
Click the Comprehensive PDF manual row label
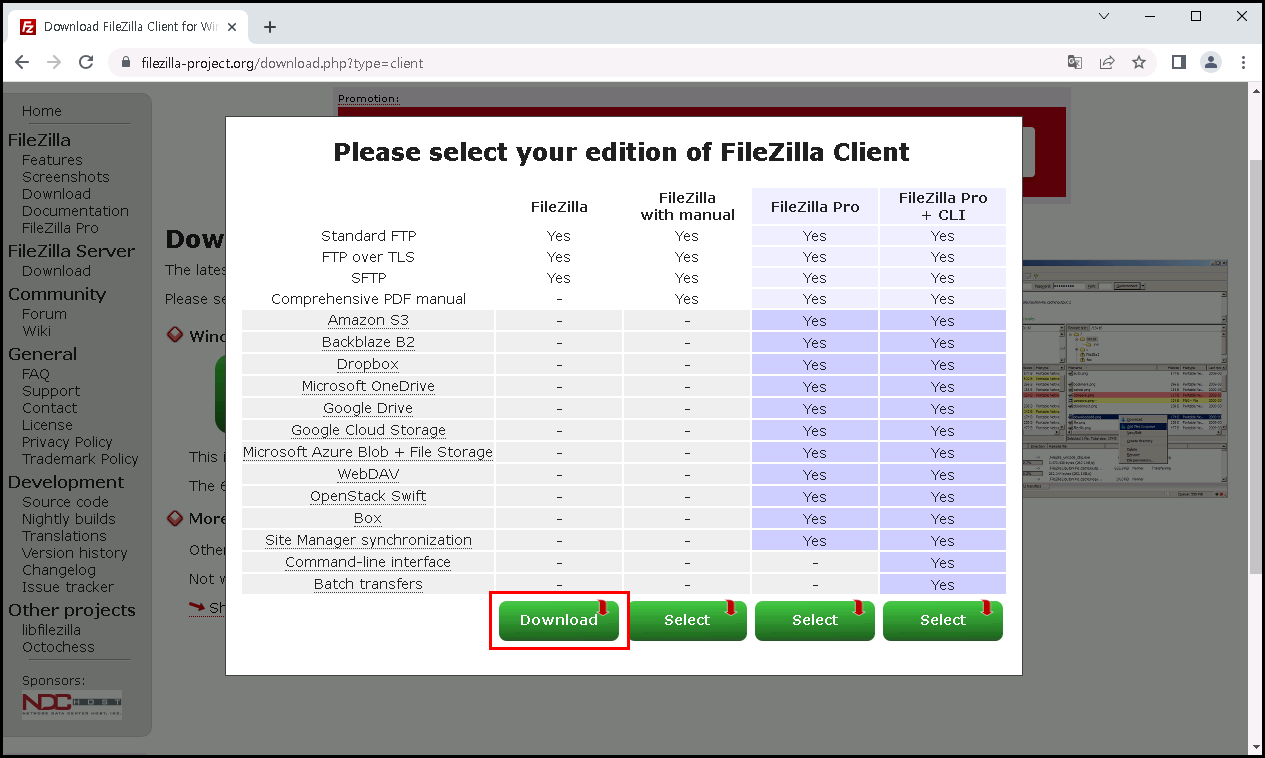(368, 299)
